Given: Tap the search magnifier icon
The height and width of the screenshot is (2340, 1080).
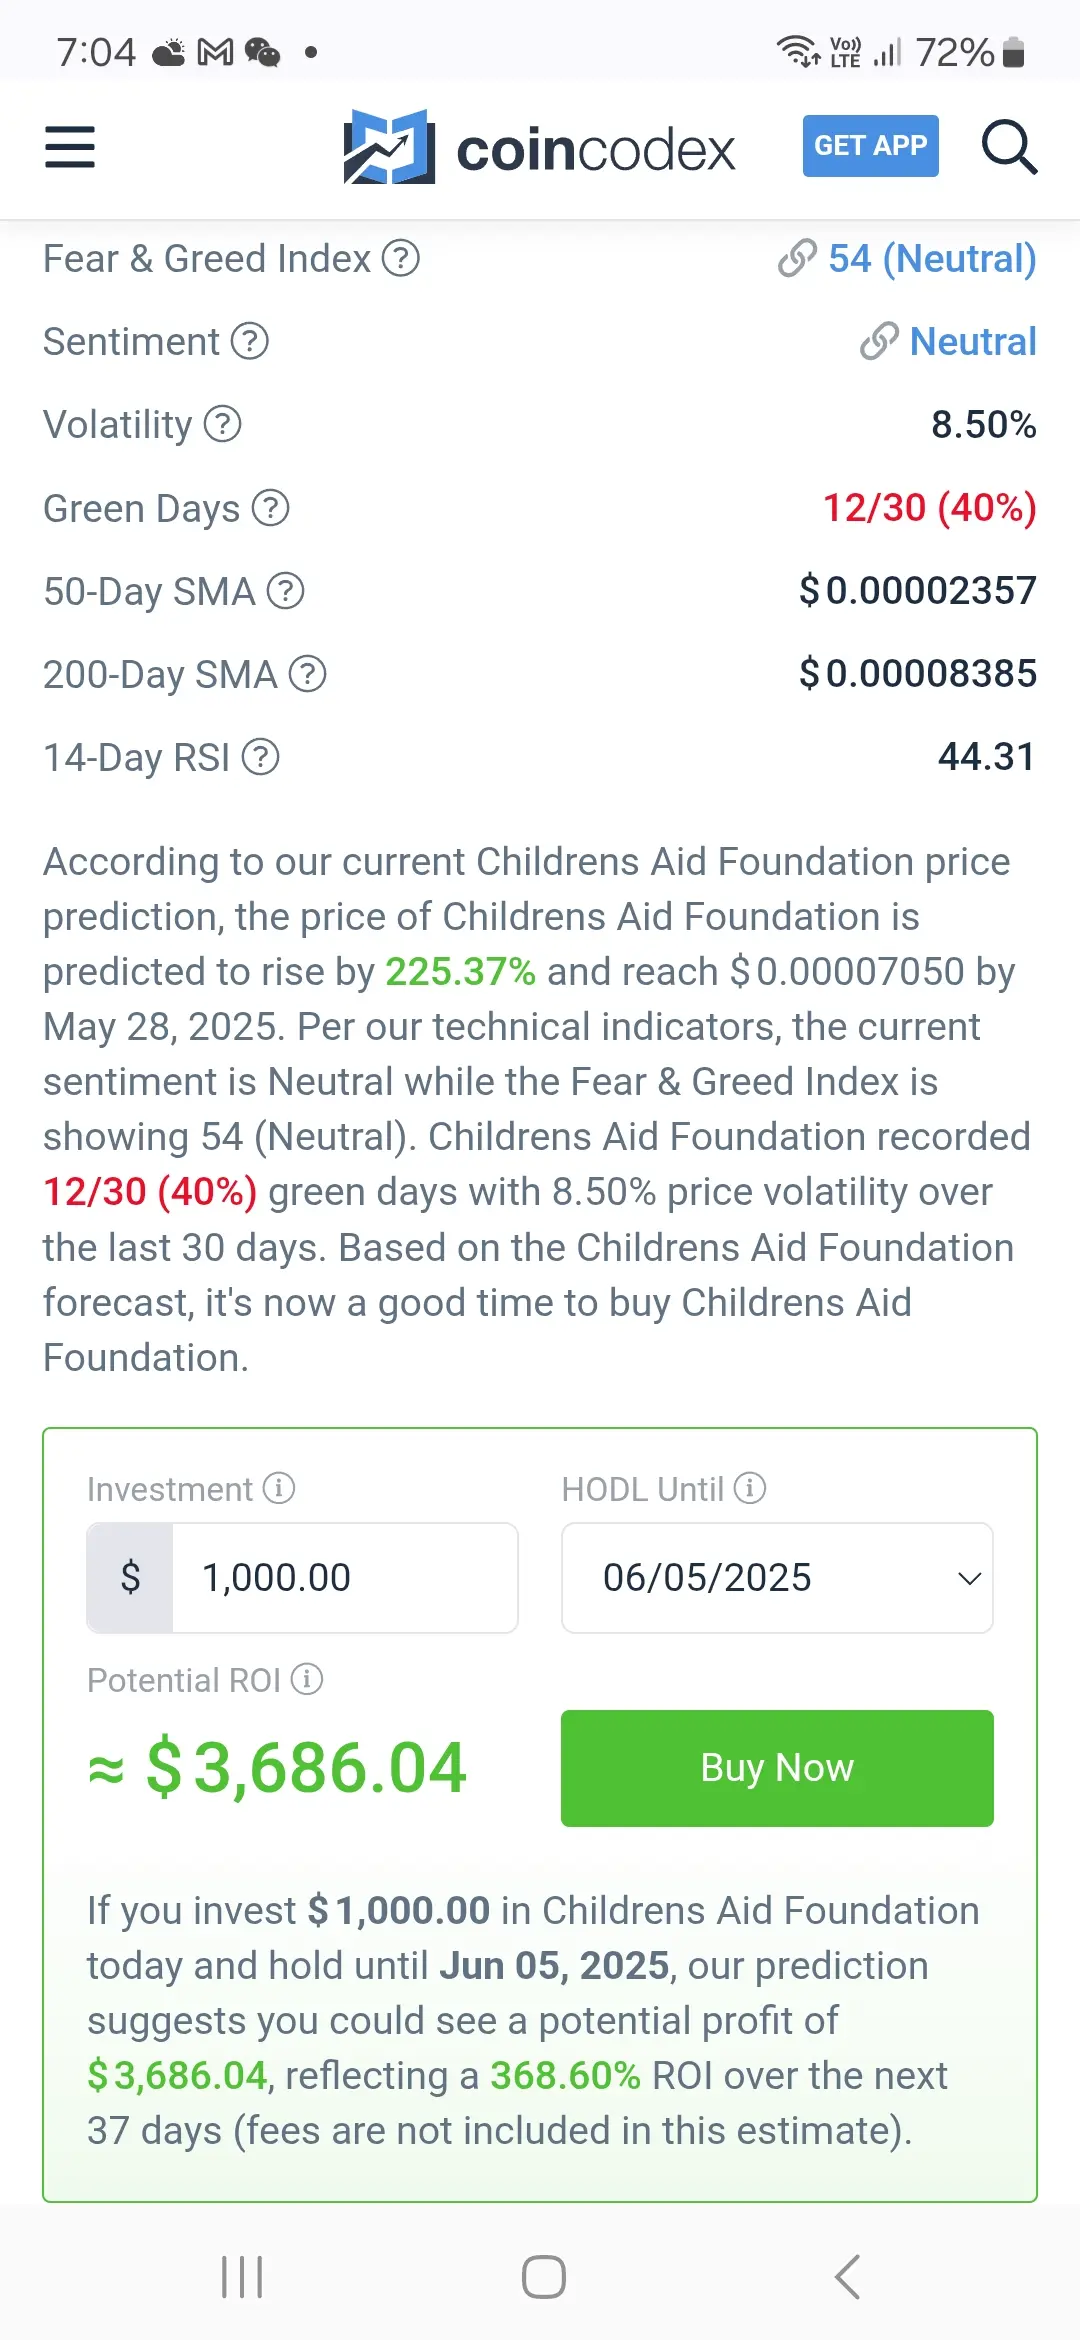Looking at the screenshot, I should [x=1009, y=147].
